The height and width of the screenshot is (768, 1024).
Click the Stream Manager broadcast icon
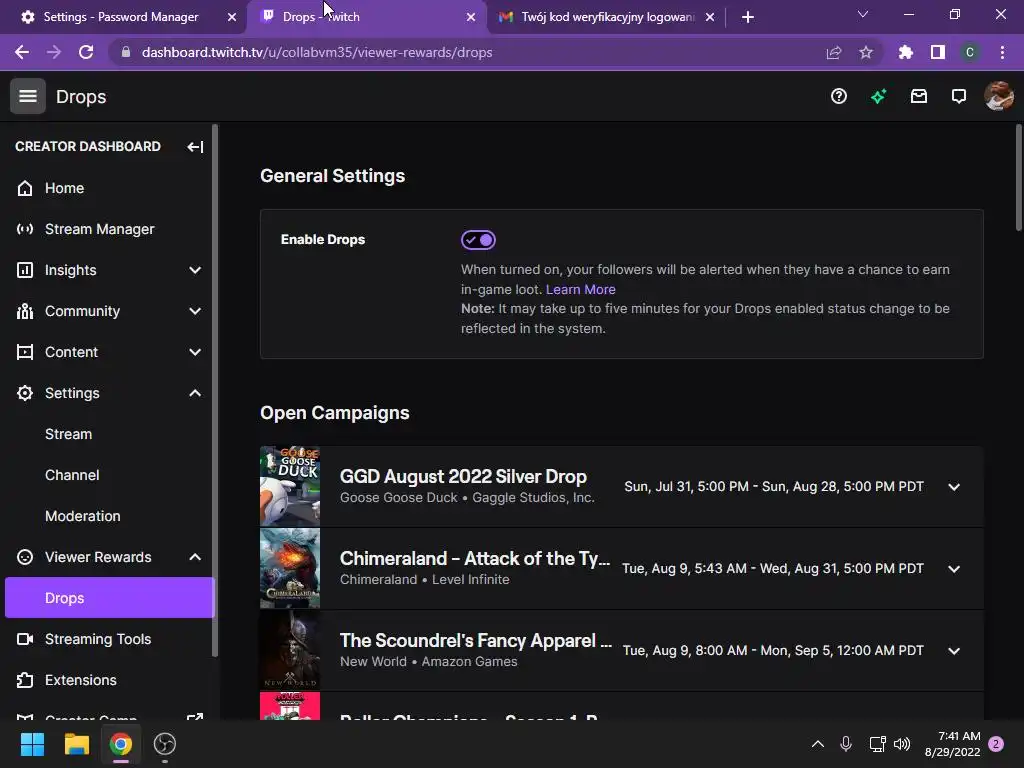(x=25, y=229)
